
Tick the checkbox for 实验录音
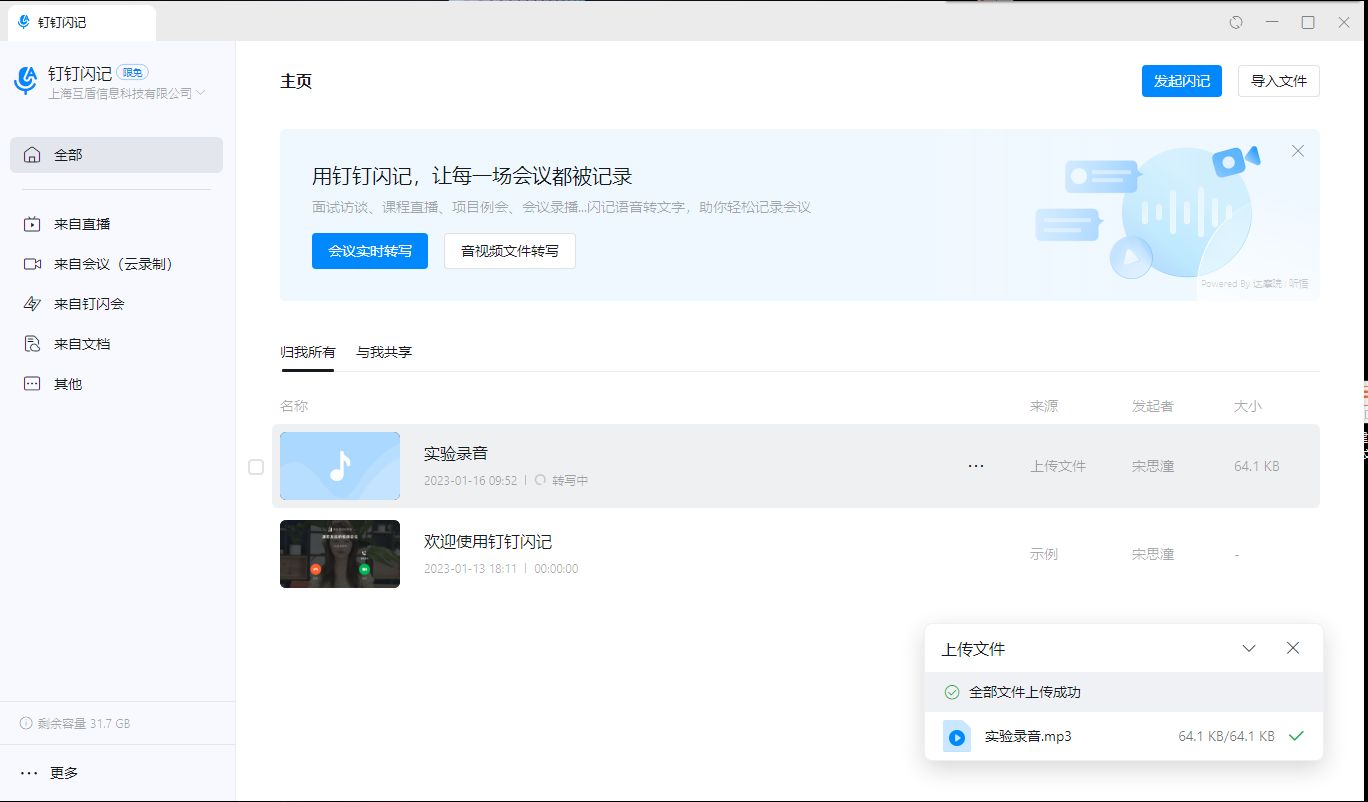(x=256, y=467)
